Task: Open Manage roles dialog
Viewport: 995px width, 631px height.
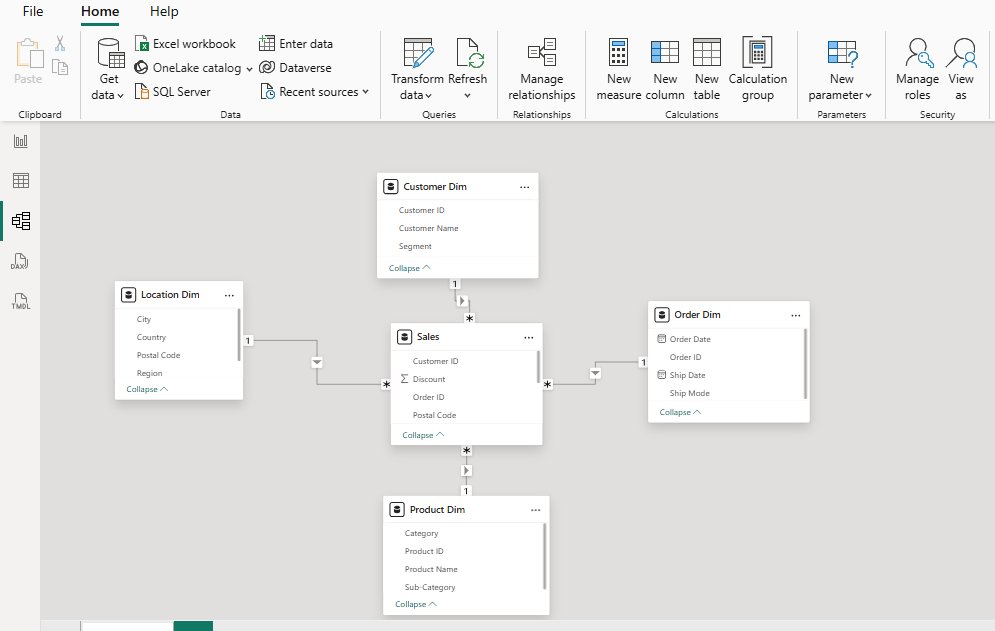Action: tap(918, 69)
